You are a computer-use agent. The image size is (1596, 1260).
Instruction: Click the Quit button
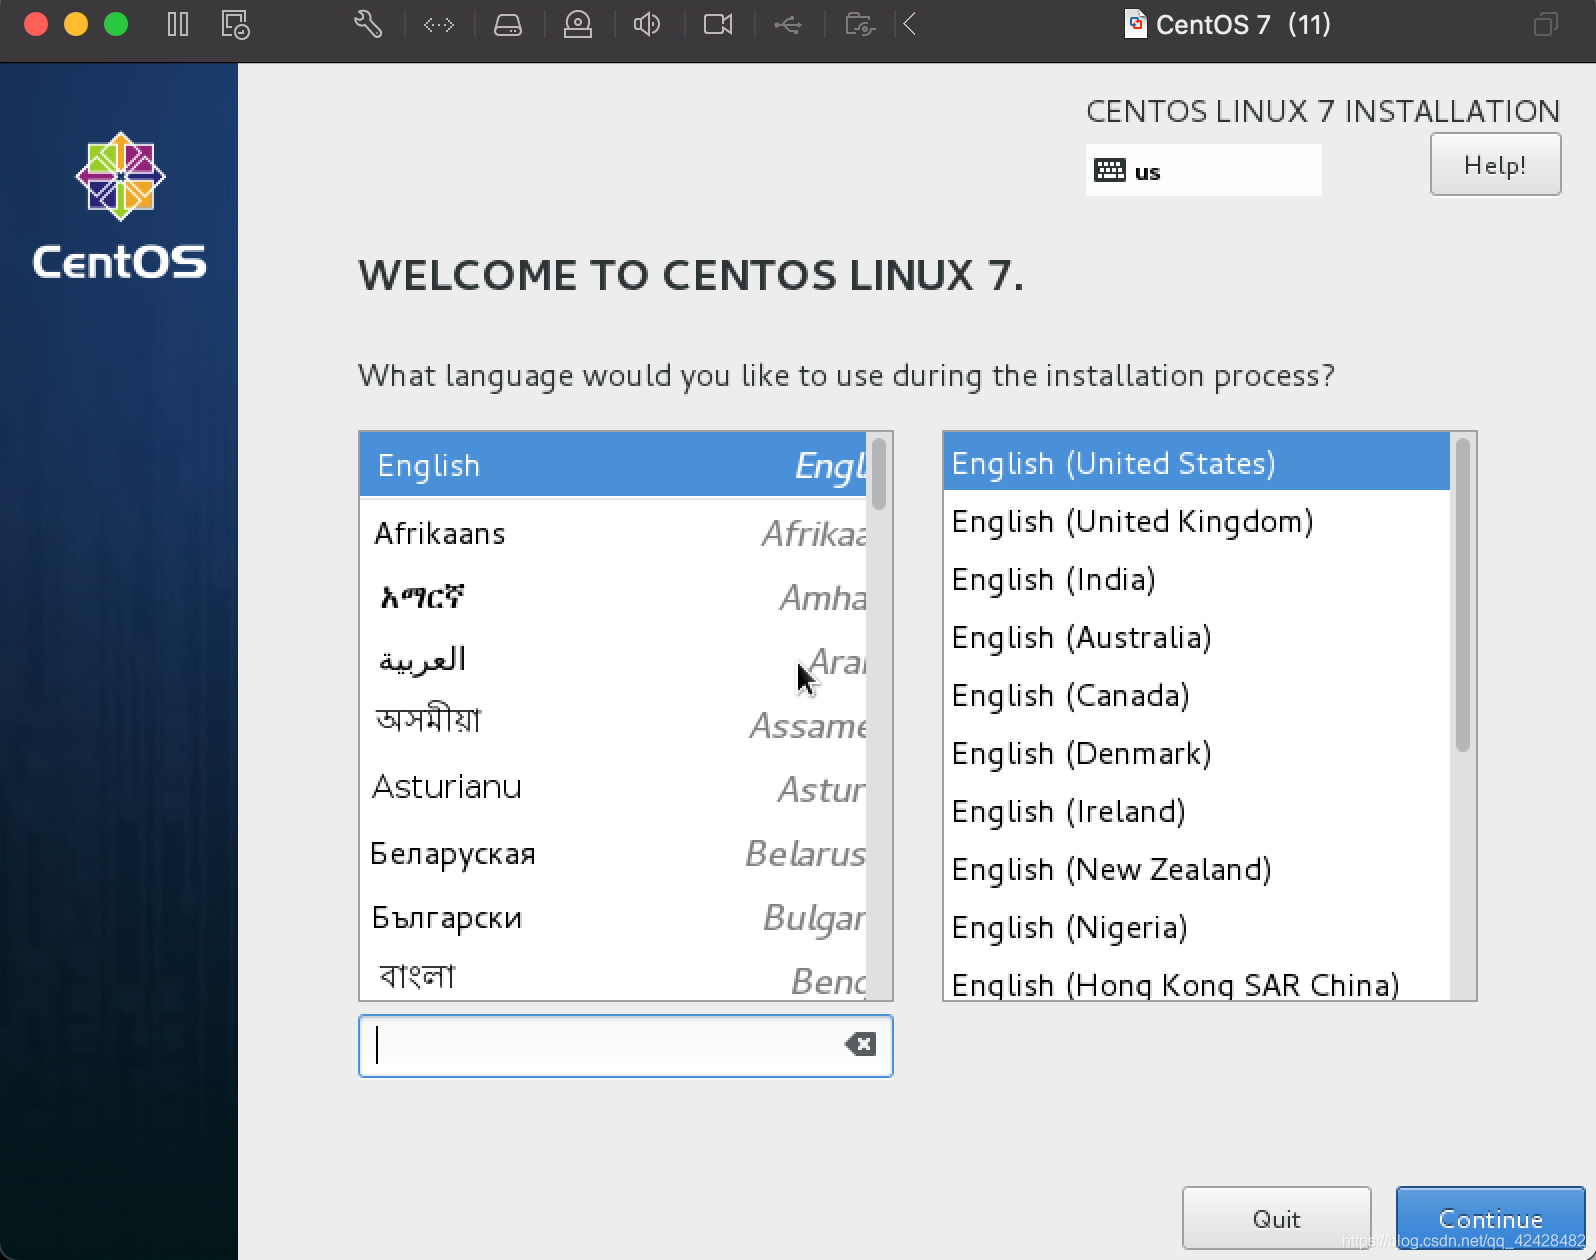[1276, 1218]
